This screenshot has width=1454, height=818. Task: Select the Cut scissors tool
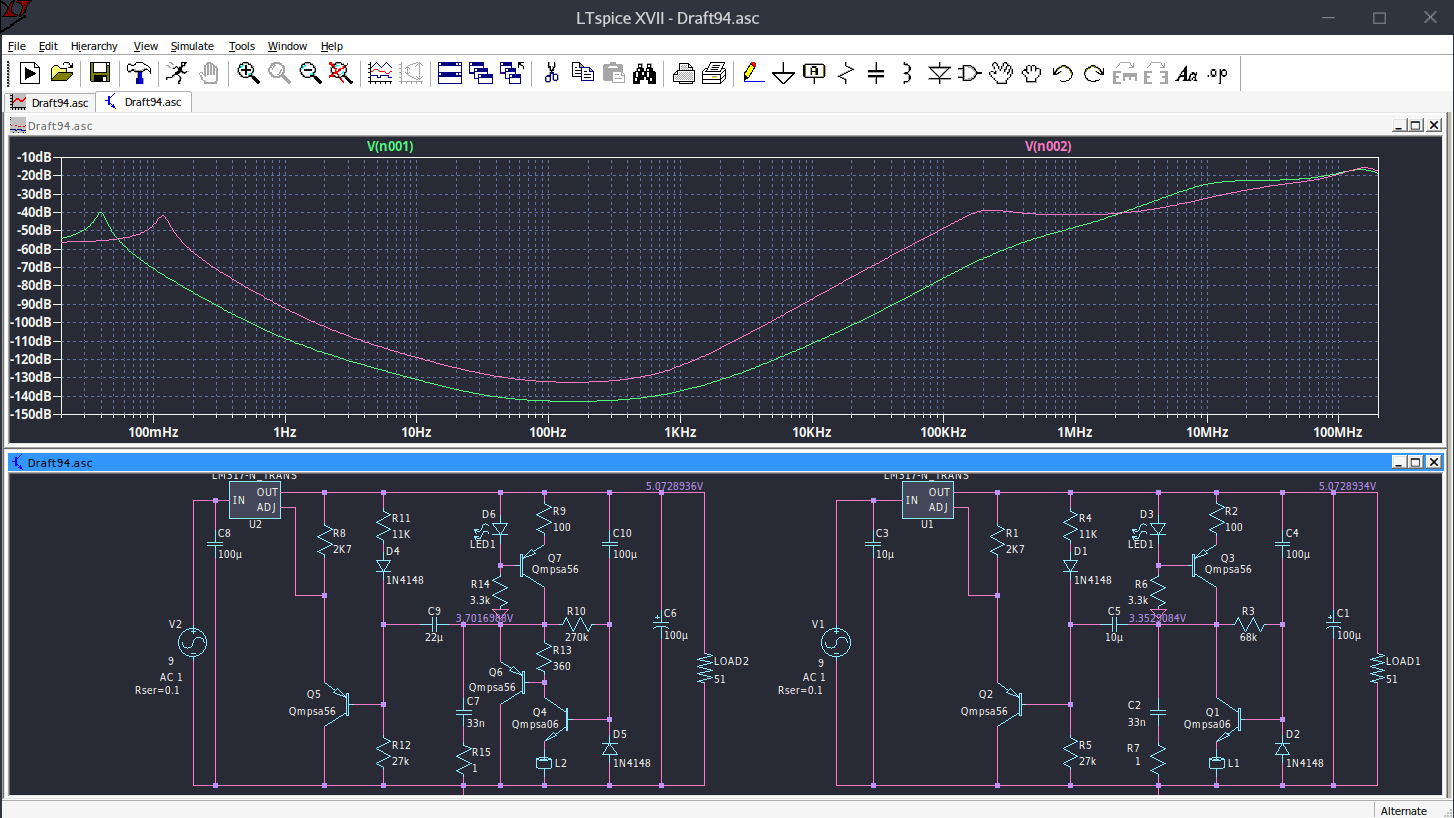[551, 73]
